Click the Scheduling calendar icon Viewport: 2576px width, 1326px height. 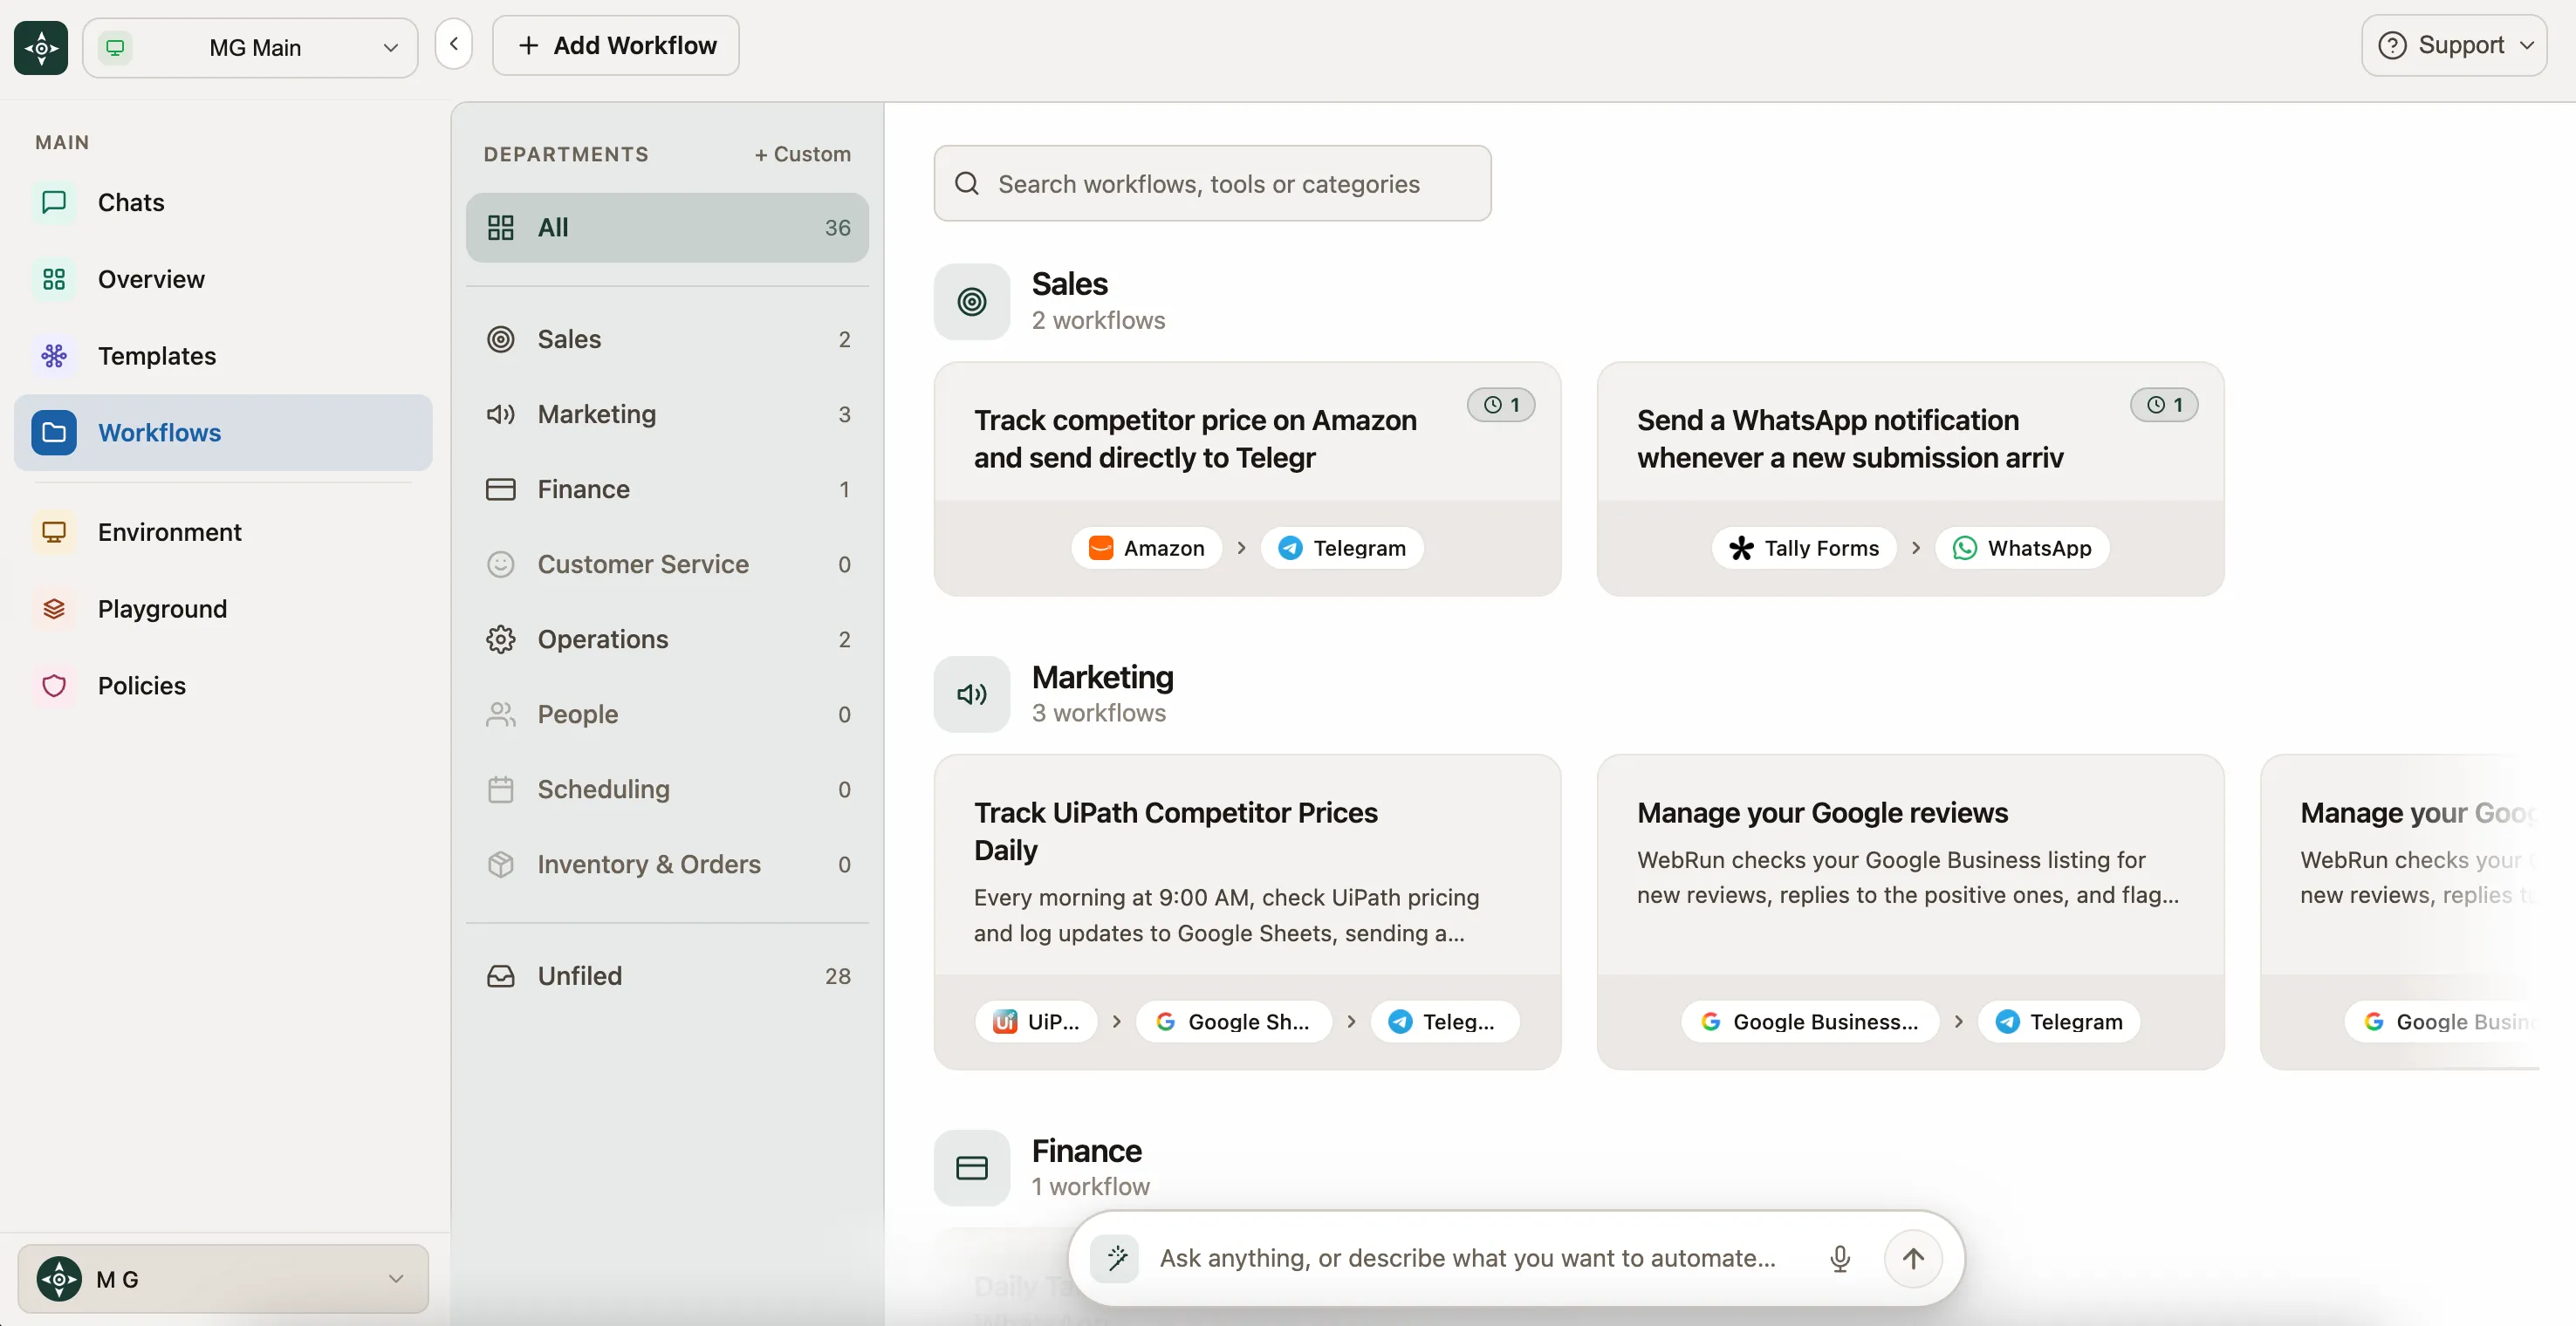pyautogui.click(x=501, y=789)
